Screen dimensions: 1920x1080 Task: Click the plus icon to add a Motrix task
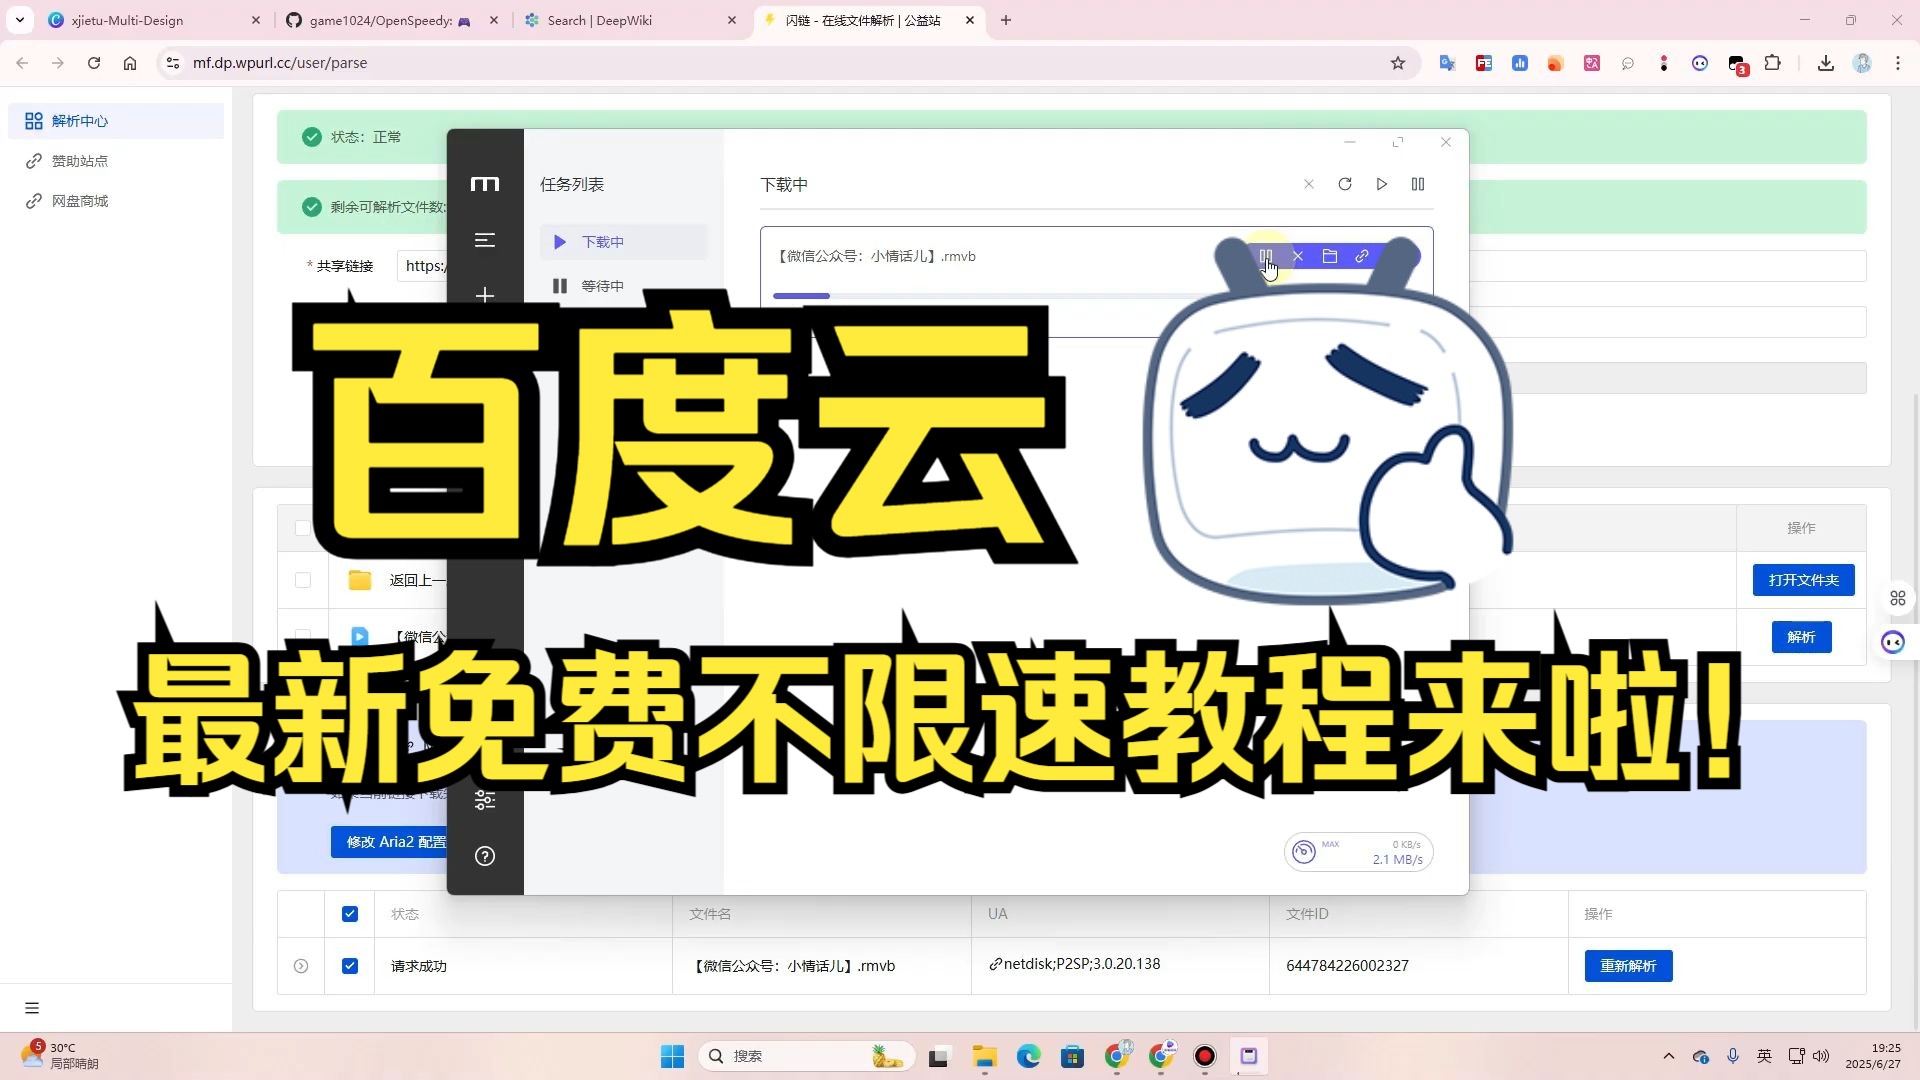tap(485, 295)
